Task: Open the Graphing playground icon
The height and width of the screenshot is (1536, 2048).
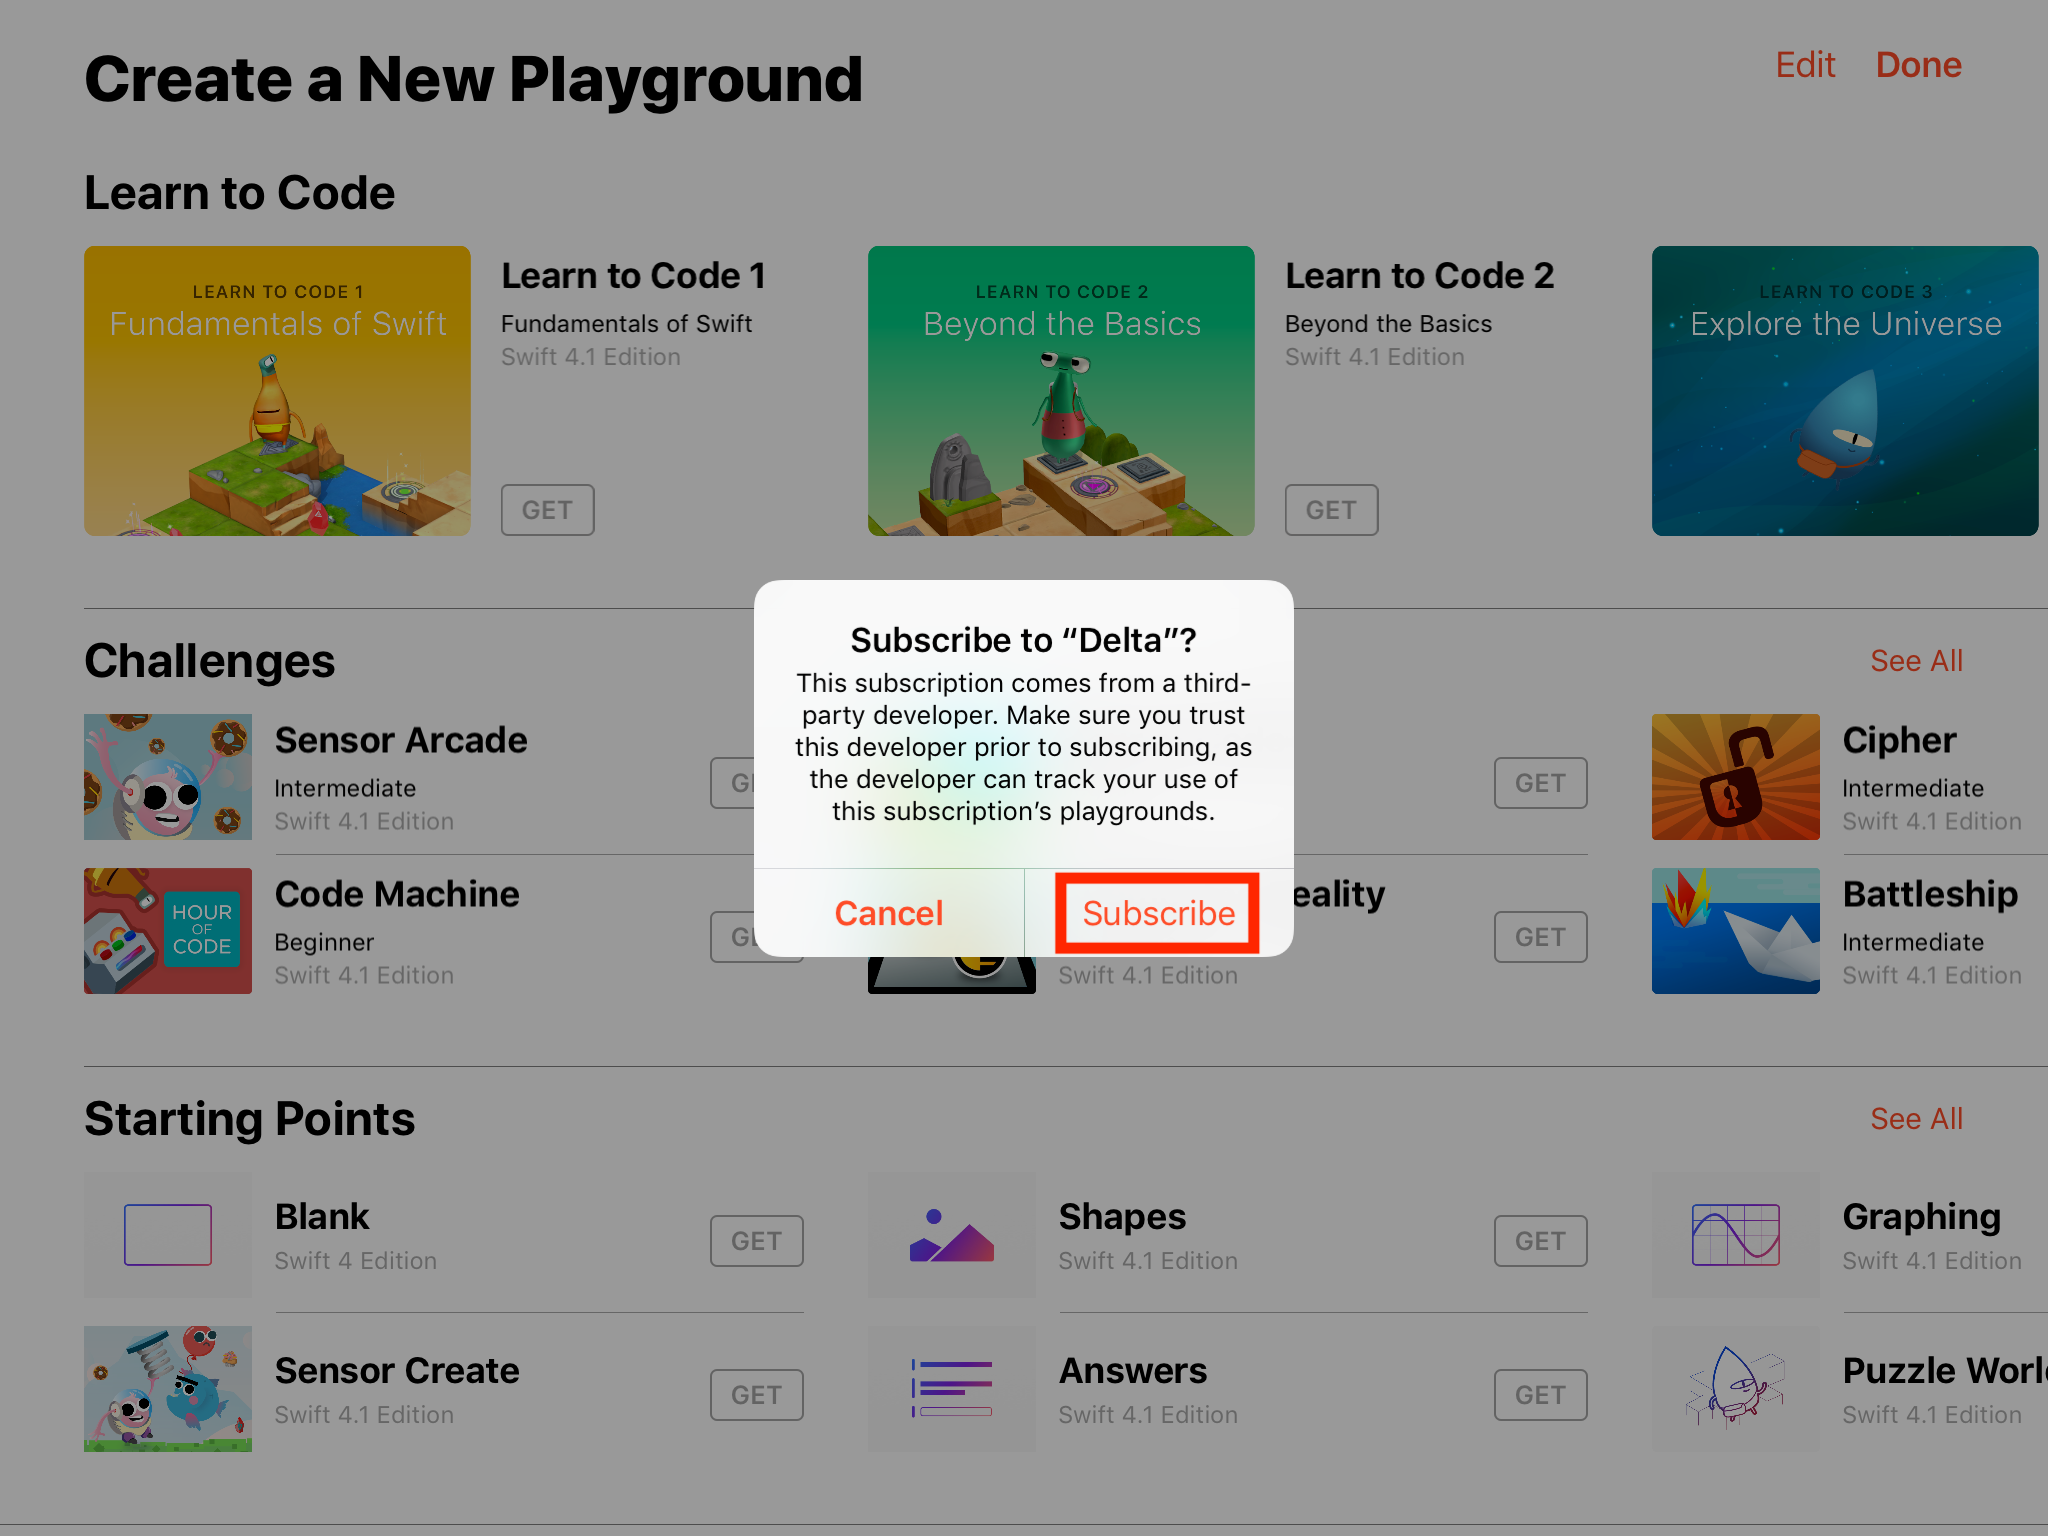Action: 1736,1235
